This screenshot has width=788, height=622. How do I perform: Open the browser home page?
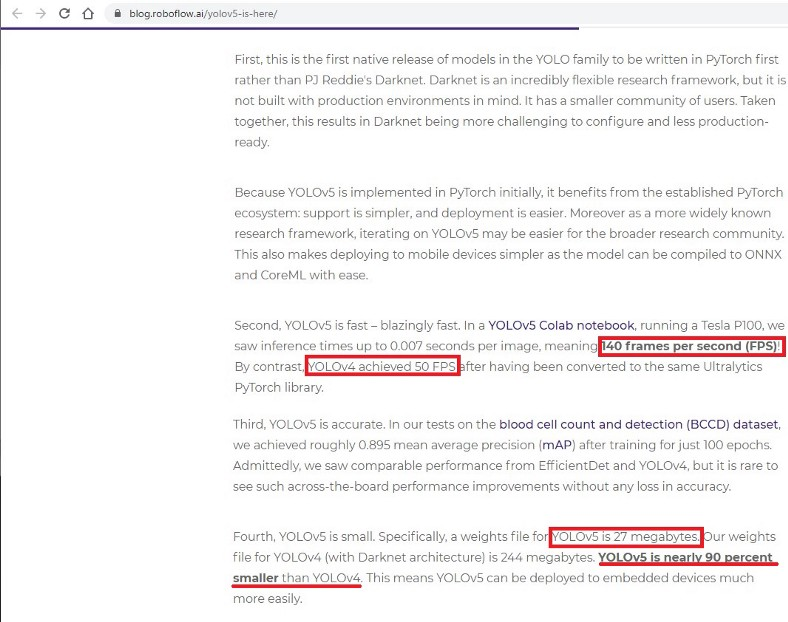coord(88,14)
